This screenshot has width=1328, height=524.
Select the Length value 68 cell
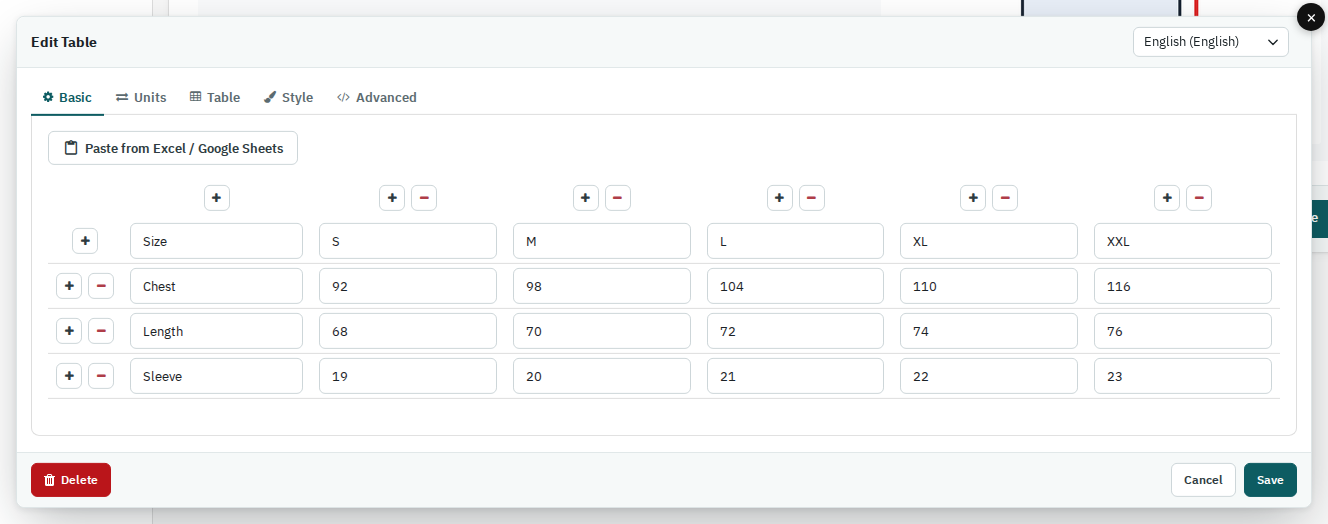408,331
